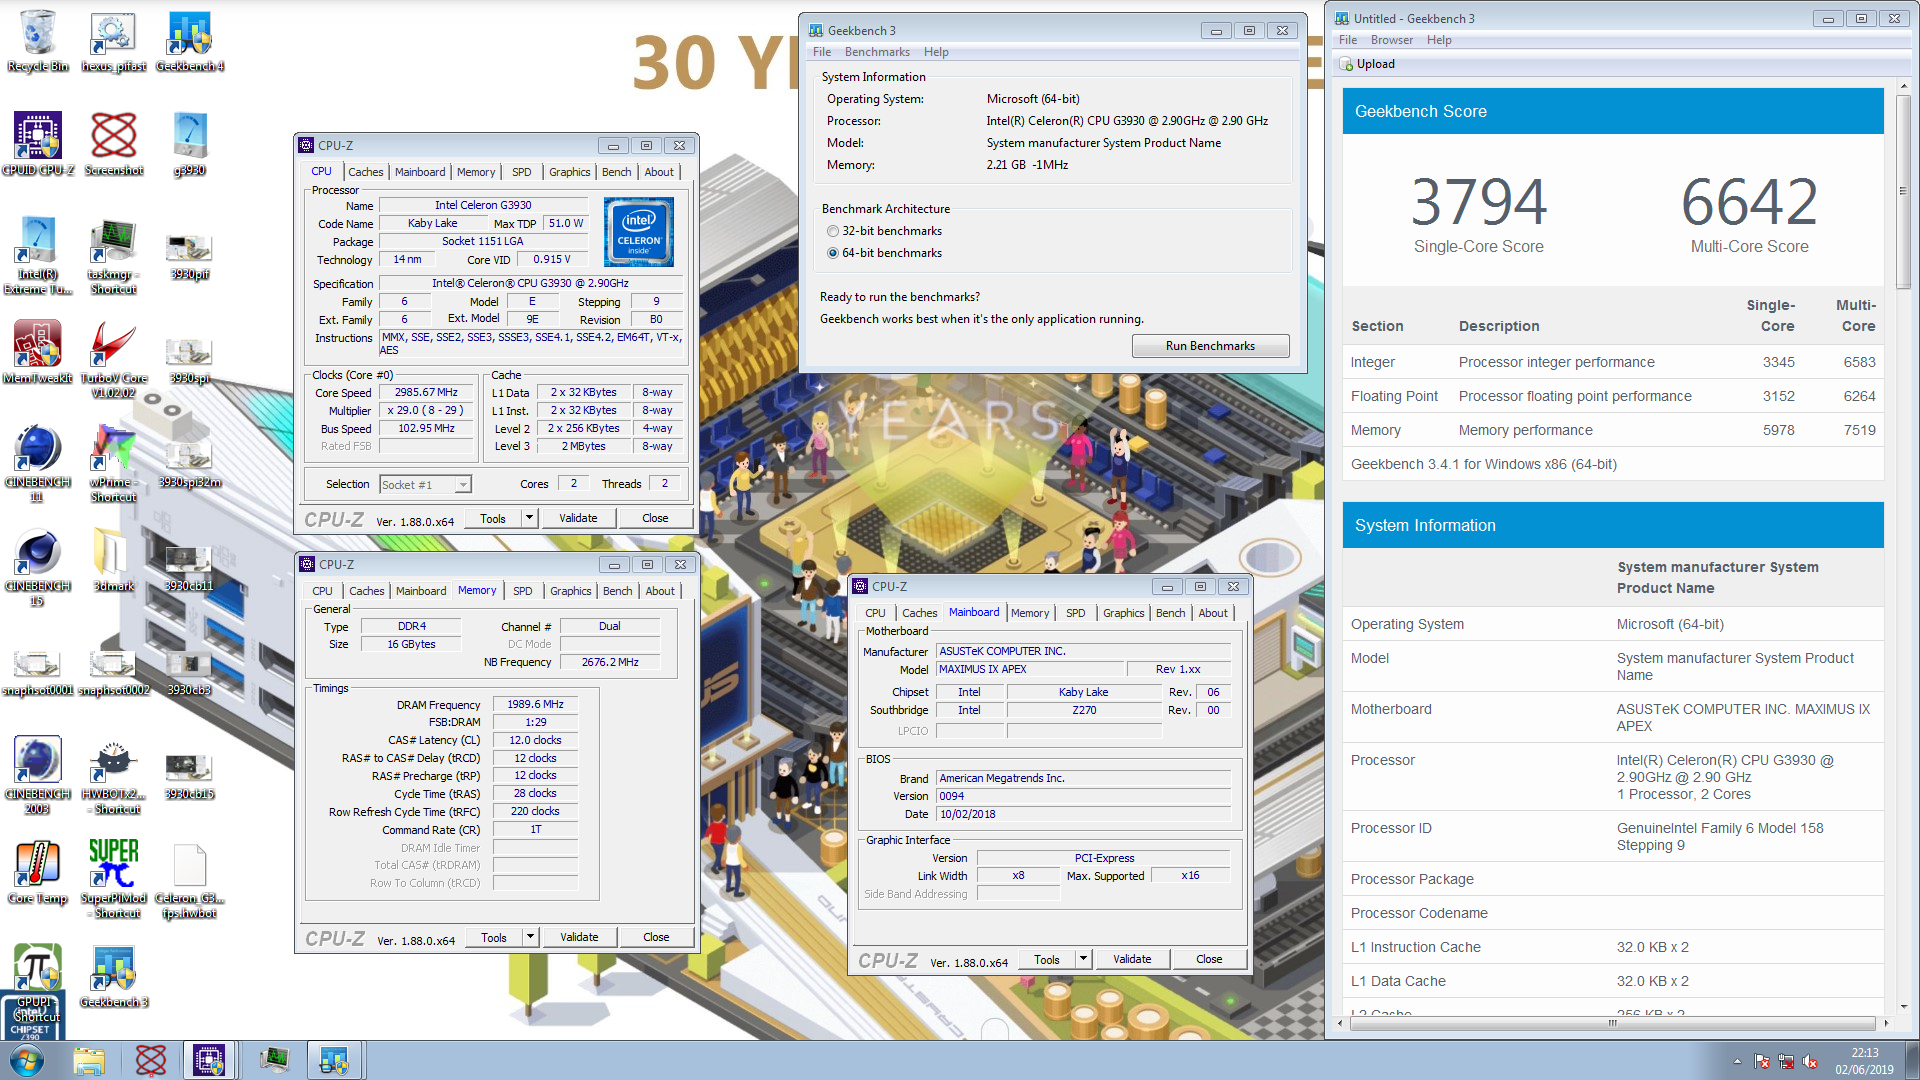Viewport: 1920px width, 1080px height.
Task: Open MemTweakIt desktop icon
Action: (38, 352)
